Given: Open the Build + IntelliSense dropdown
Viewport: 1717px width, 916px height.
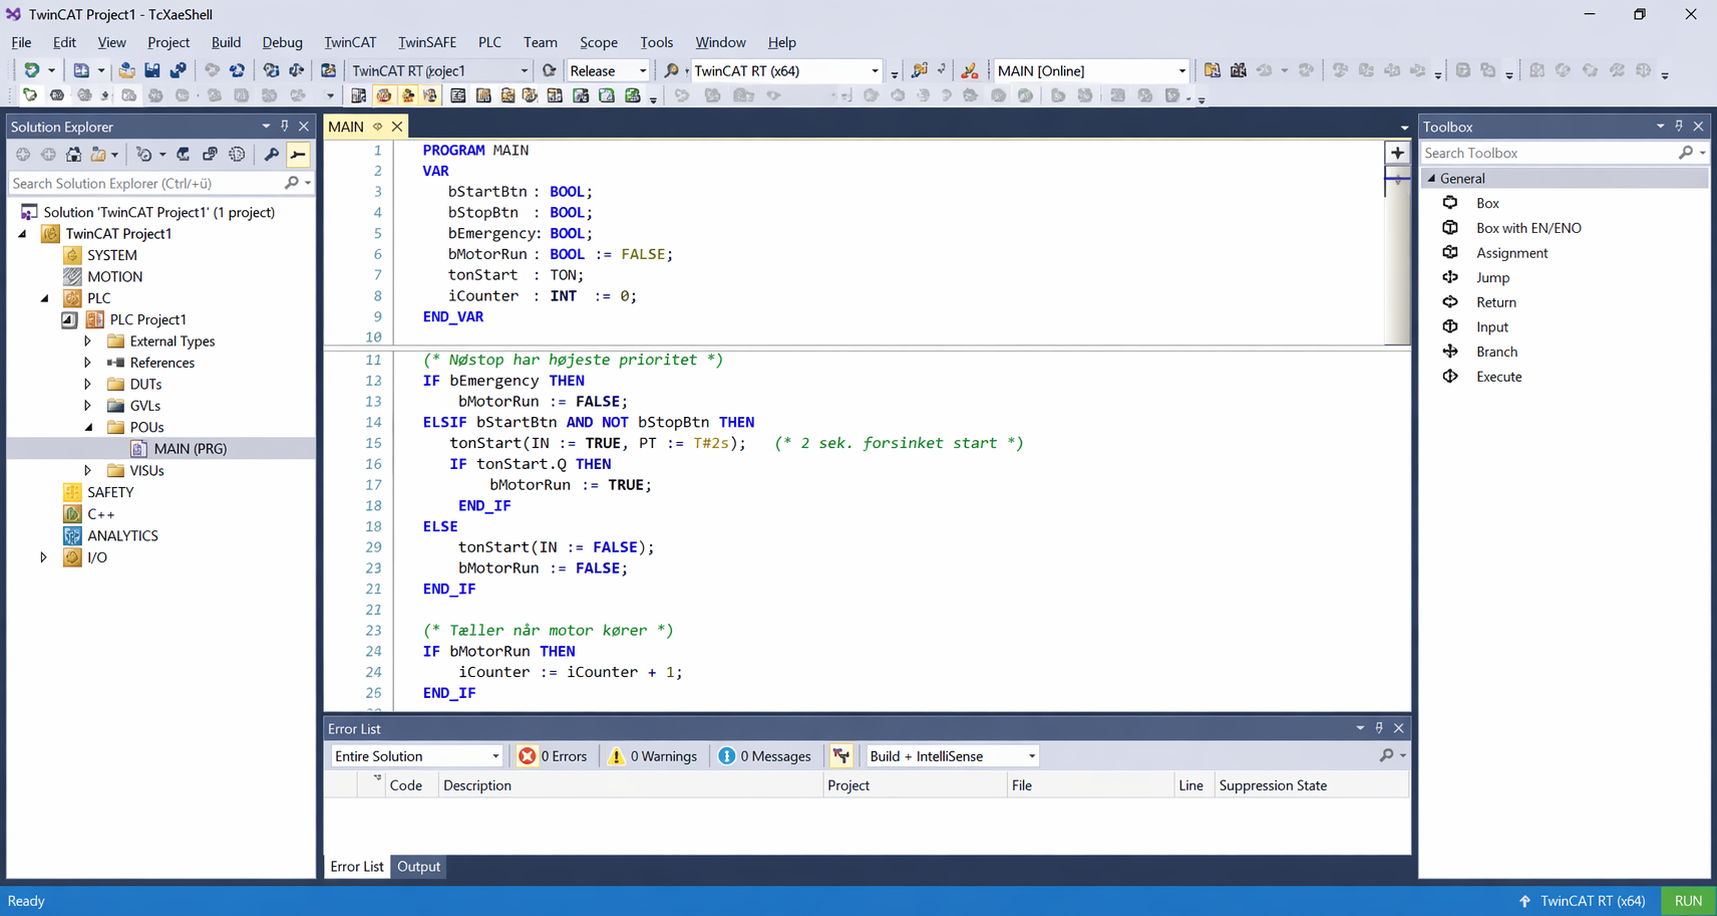Looking at the screenshot, I should coord(1032,756).
